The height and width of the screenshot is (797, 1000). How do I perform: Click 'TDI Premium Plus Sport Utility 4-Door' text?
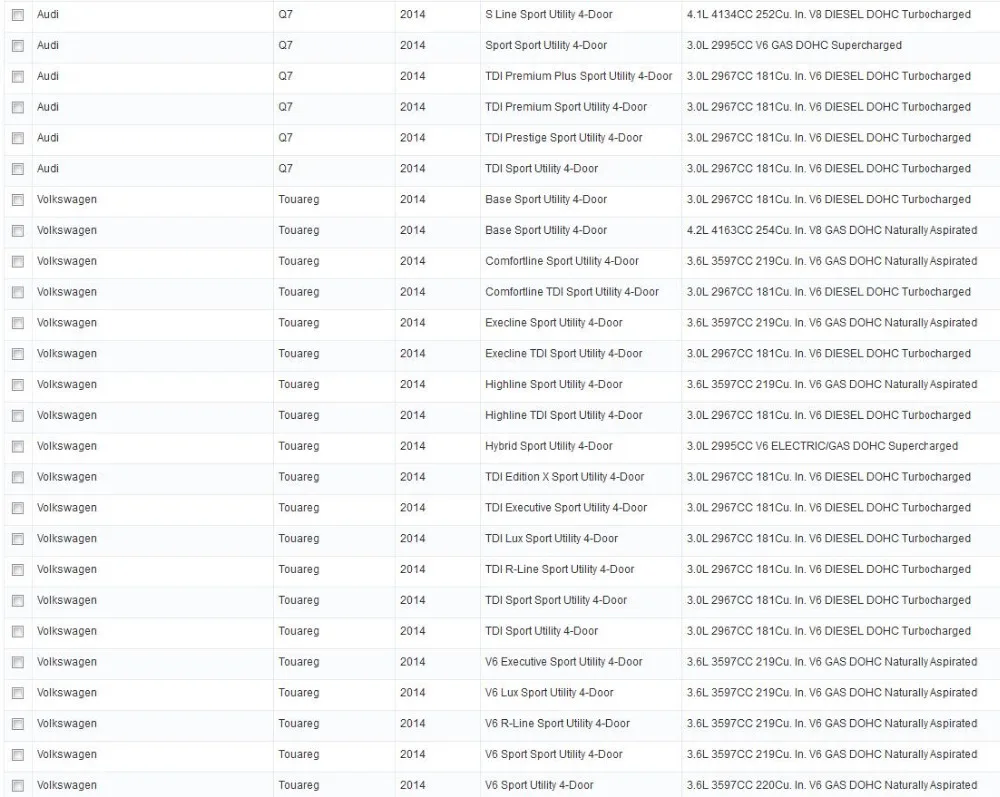pyautogui.click(x=578, y=76)
